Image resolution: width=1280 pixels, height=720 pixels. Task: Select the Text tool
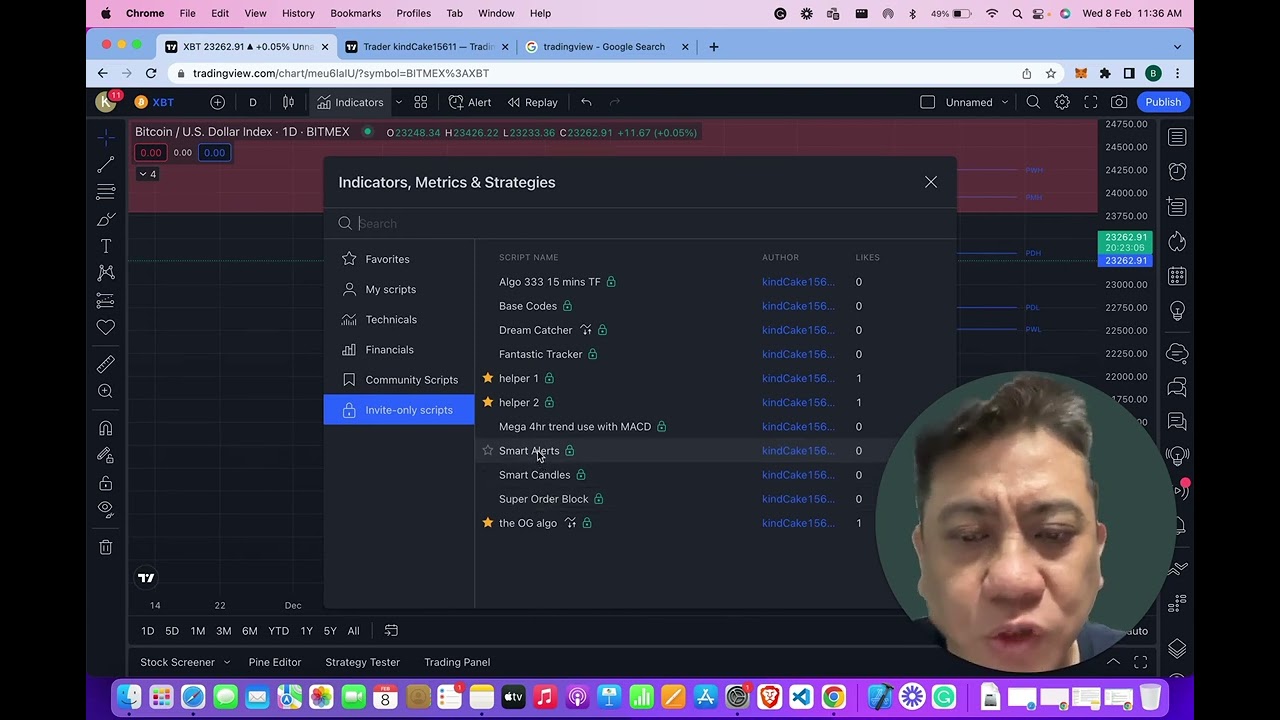106,246
